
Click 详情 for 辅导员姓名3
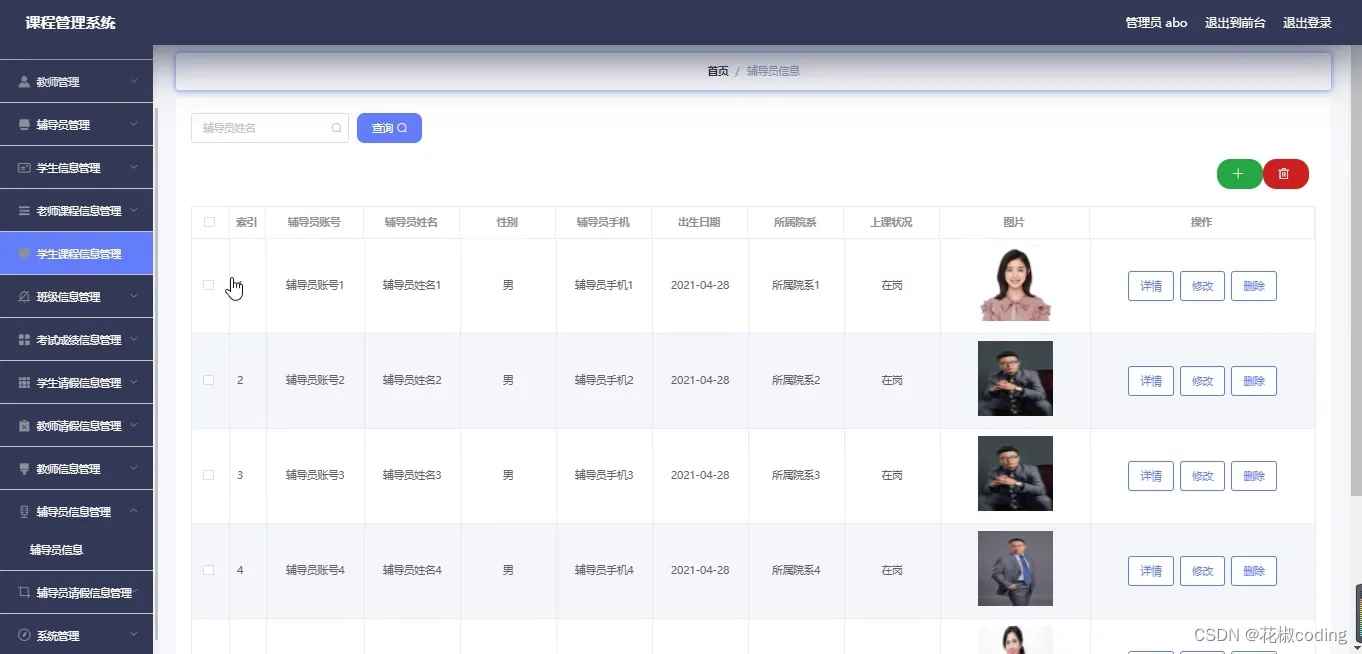(x=1151, y=476)
